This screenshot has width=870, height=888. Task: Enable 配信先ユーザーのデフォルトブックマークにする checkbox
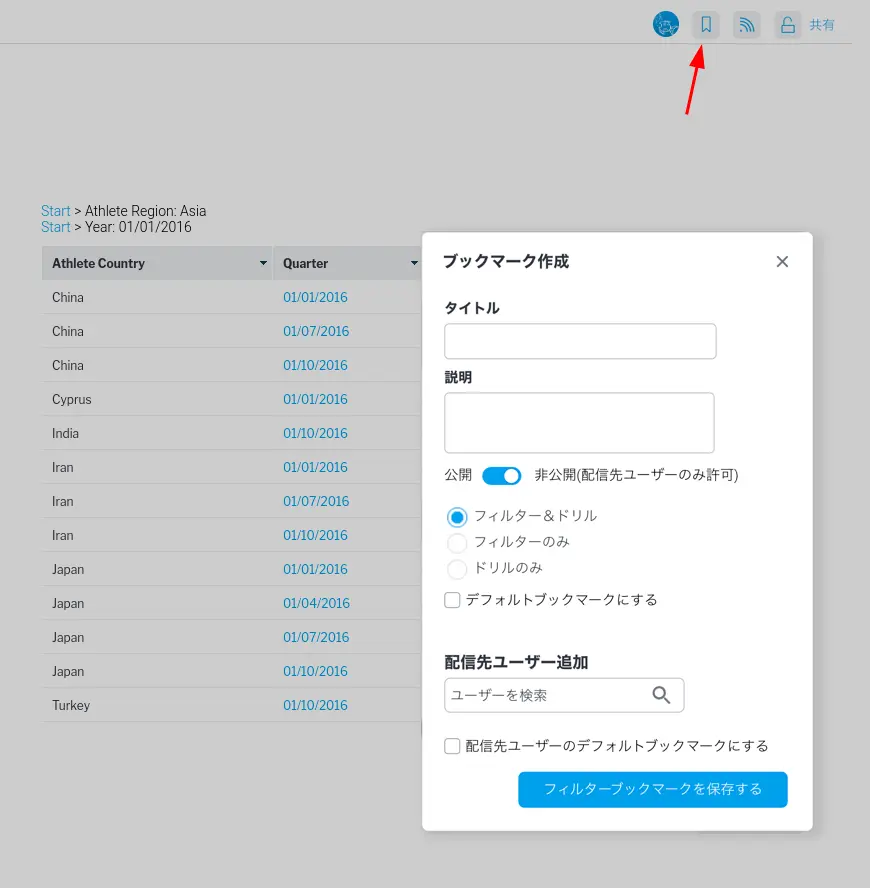(x=452, y=746)
